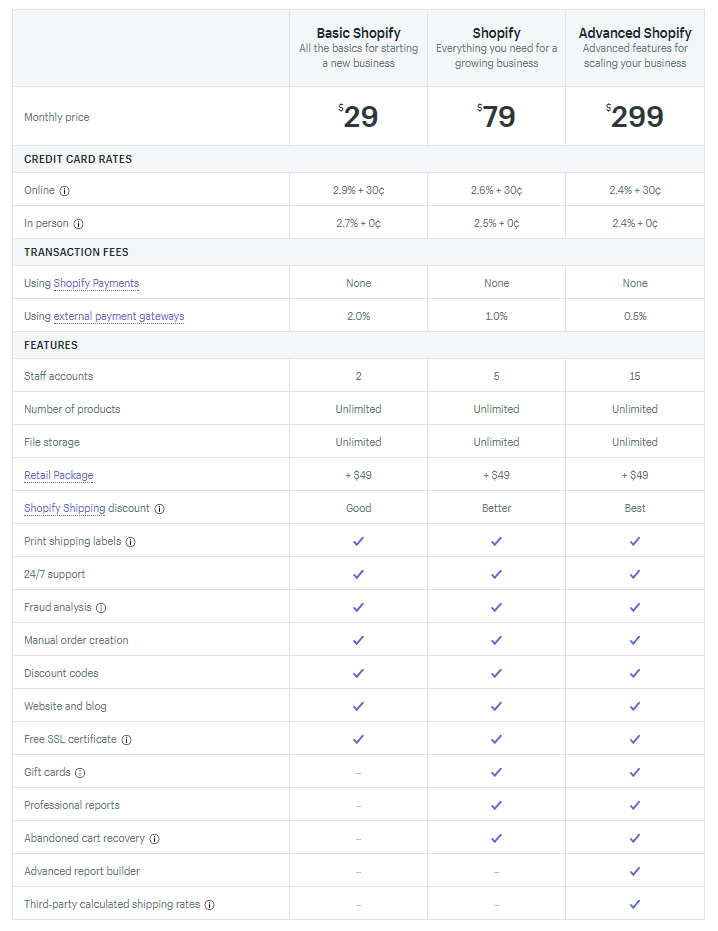The image size is (718, 931).
Task: Open the external payment gateways link
Action: (x=119, y=316)
